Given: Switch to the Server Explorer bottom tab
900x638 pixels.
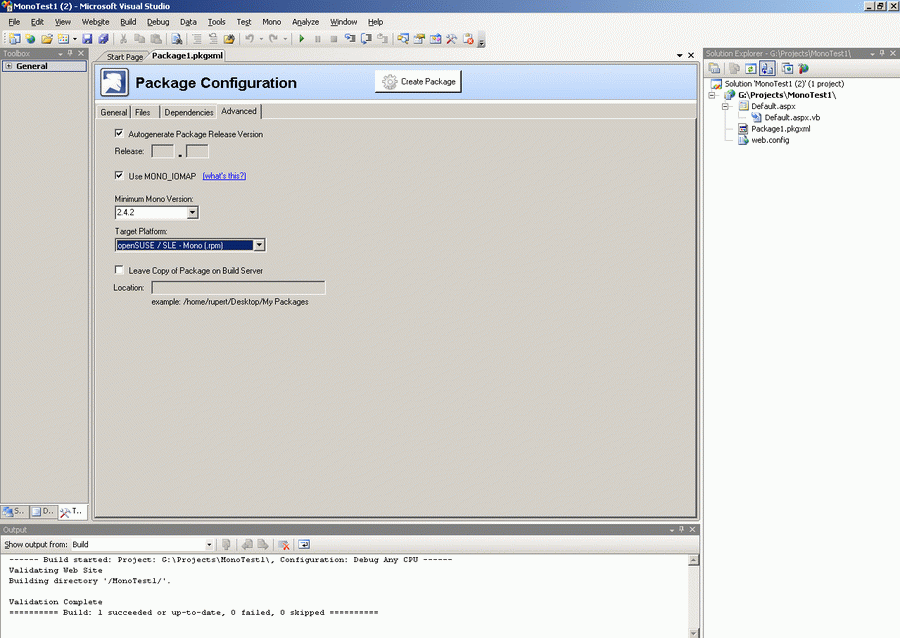Looking at the screenshot, I should 14,511.
